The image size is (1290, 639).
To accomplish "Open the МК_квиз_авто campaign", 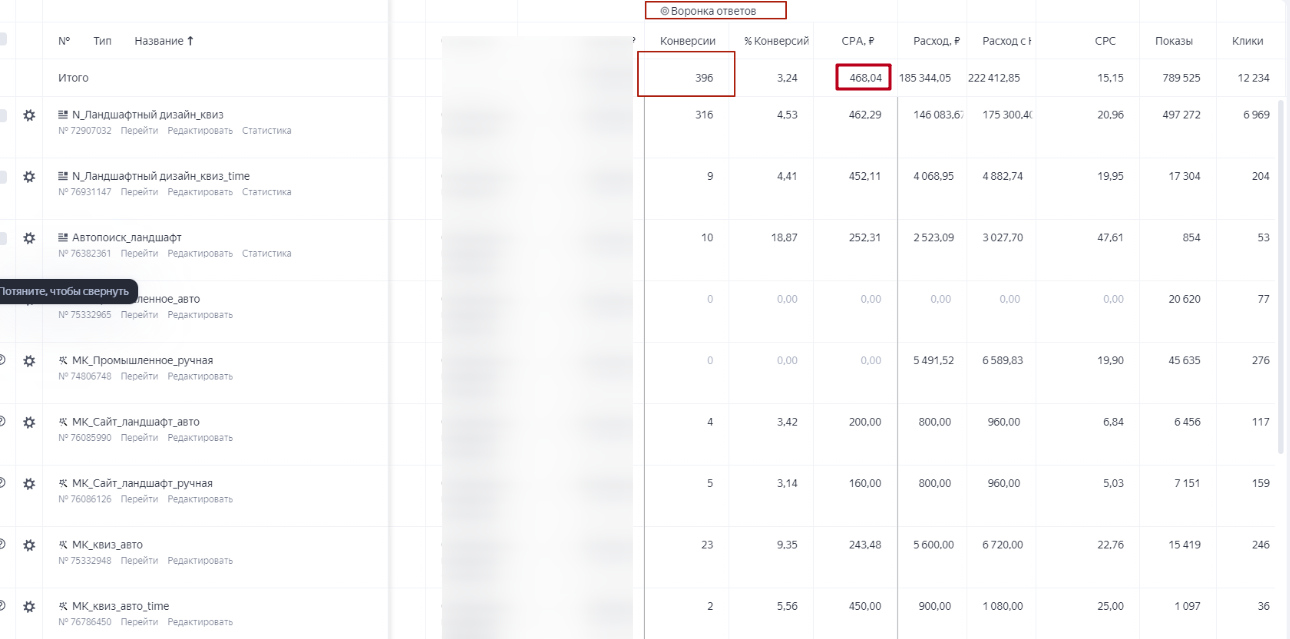I will tap(107, 545).
